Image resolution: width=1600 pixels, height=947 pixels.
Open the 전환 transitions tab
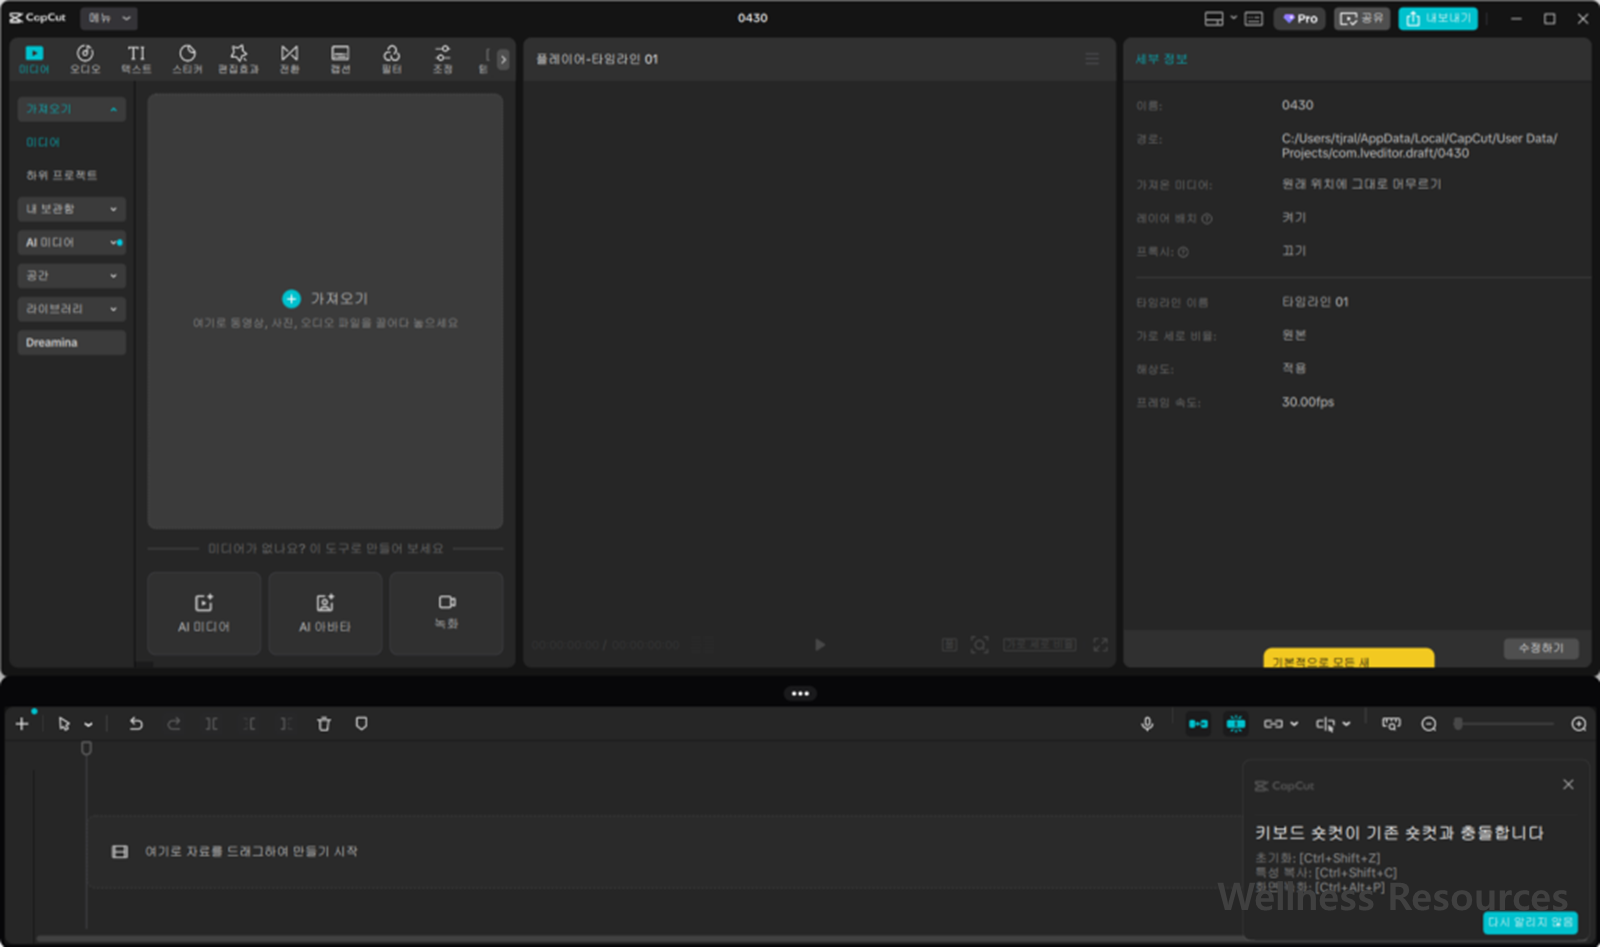[289, 59]
